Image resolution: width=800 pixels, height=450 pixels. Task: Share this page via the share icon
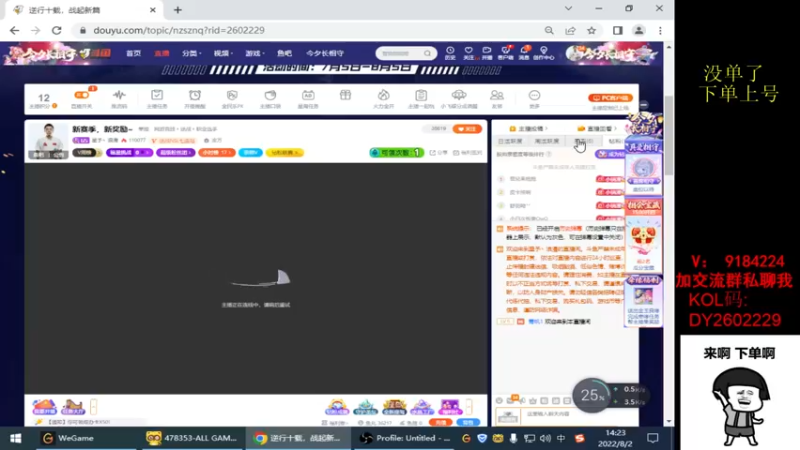570,31
